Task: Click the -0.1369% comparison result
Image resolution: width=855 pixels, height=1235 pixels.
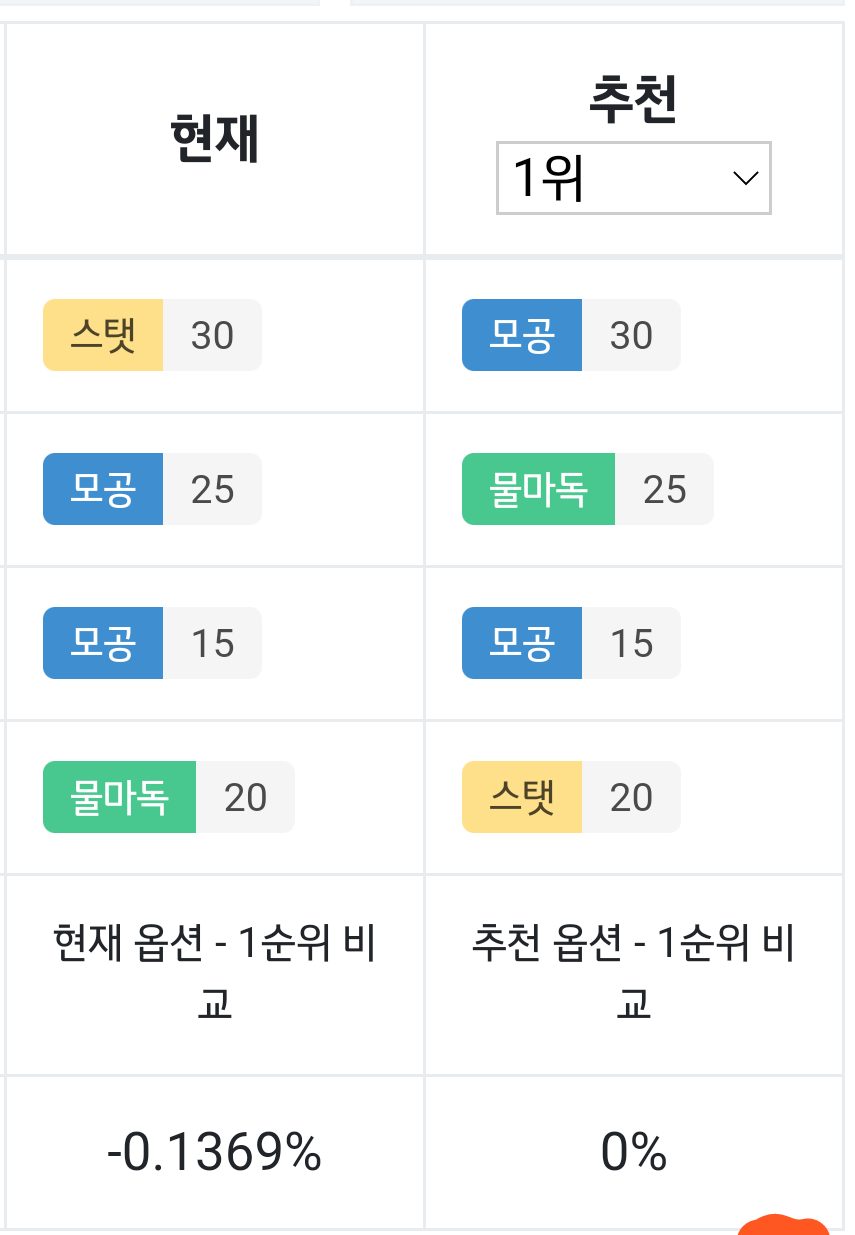Action: pyautogui.click(x=215, y=1153)
